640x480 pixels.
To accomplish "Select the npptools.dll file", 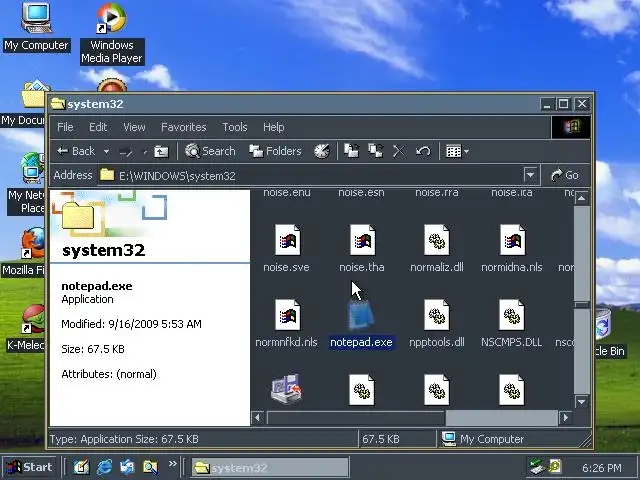I will (437, 324).
